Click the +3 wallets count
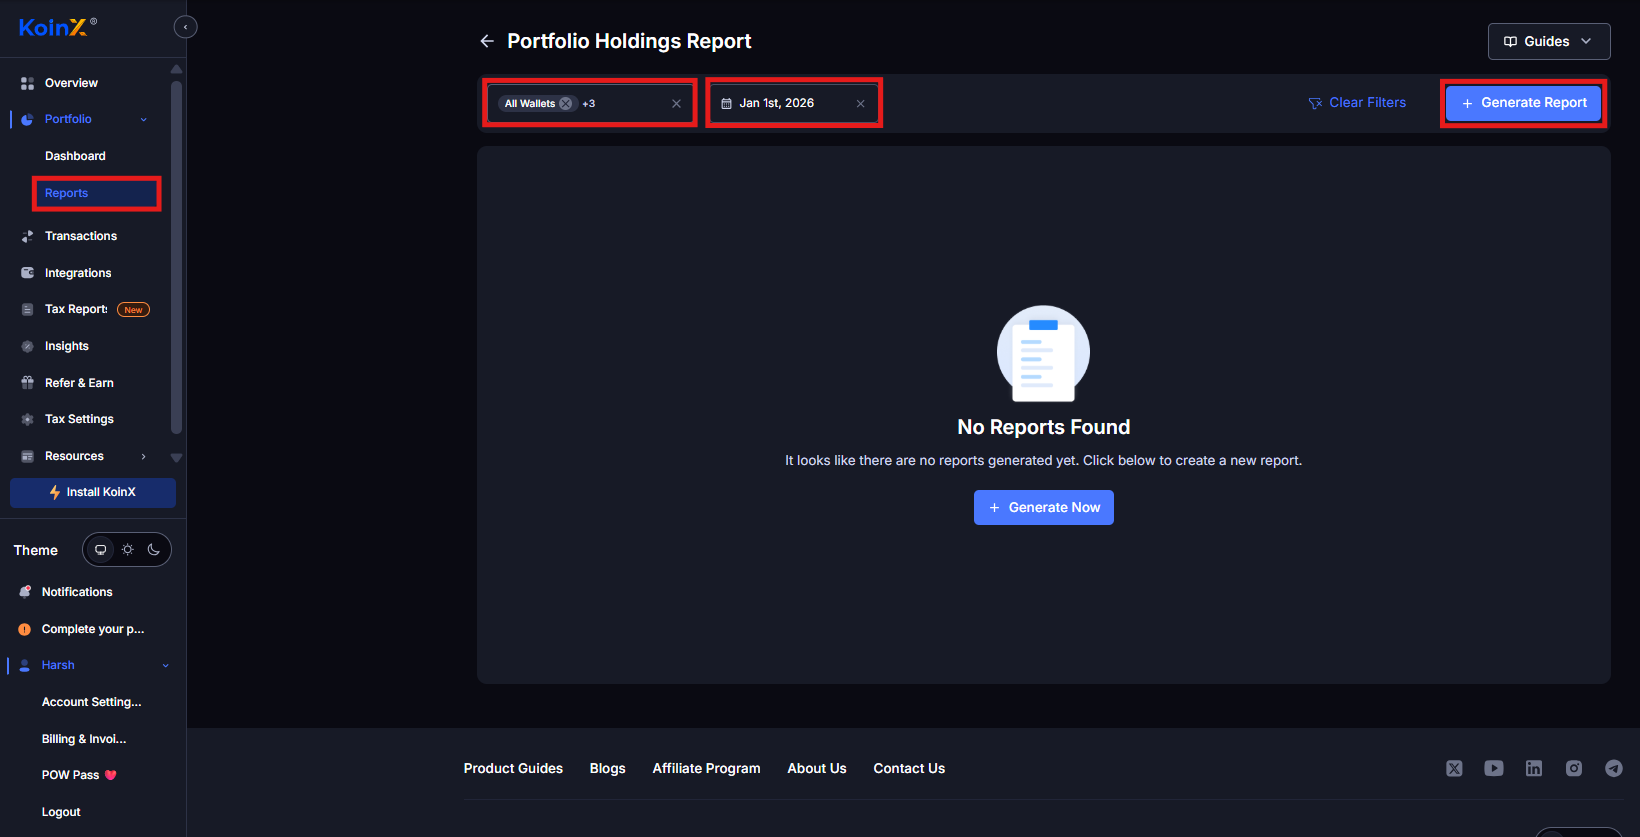This screenshot has height=837, width=1640. coord(589,103)
